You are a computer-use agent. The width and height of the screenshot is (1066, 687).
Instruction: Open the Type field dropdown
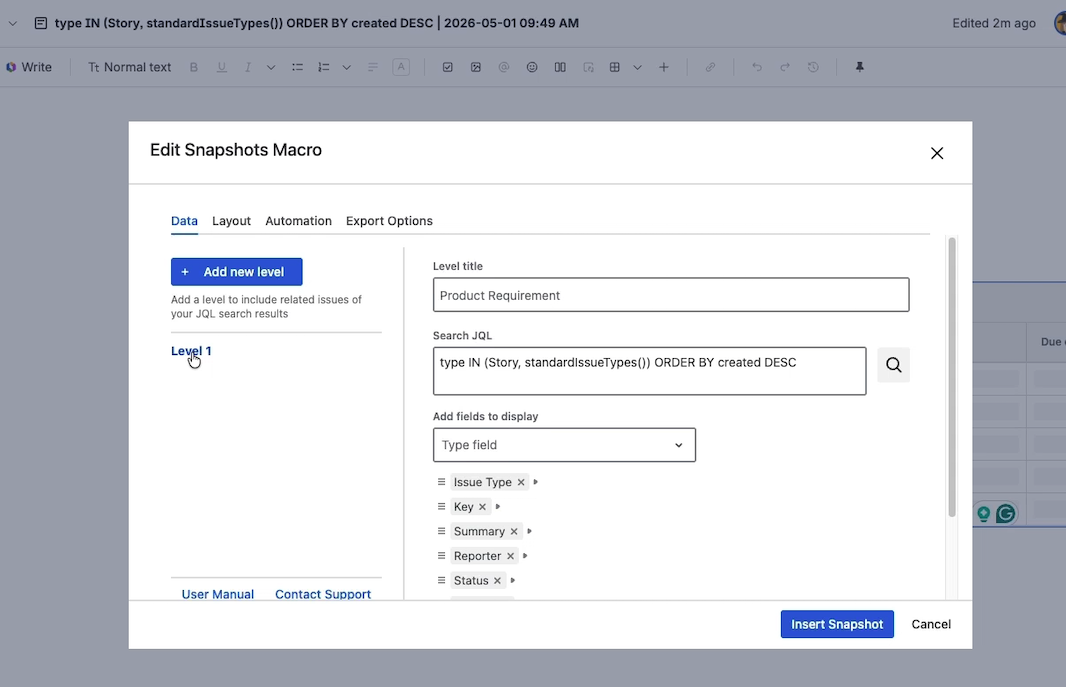pos(564,445)
